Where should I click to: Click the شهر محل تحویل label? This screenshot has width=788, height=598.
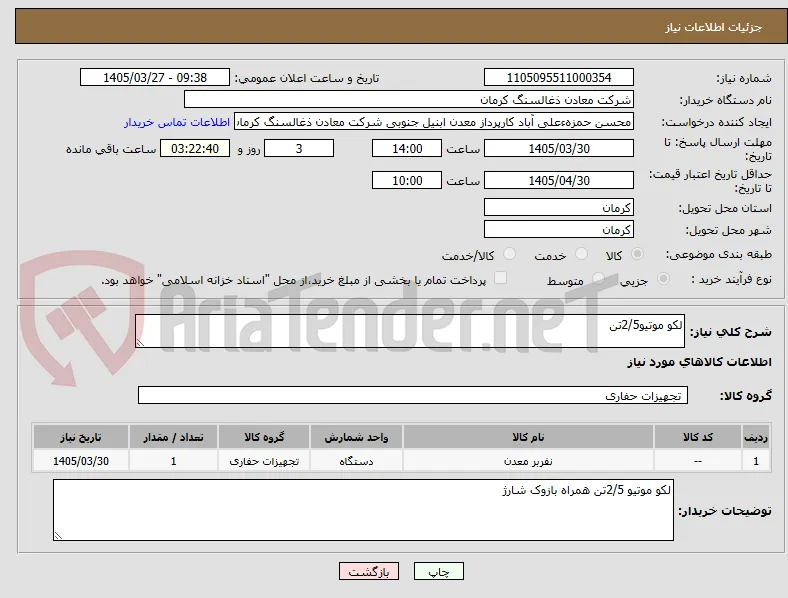coord(729,230)
